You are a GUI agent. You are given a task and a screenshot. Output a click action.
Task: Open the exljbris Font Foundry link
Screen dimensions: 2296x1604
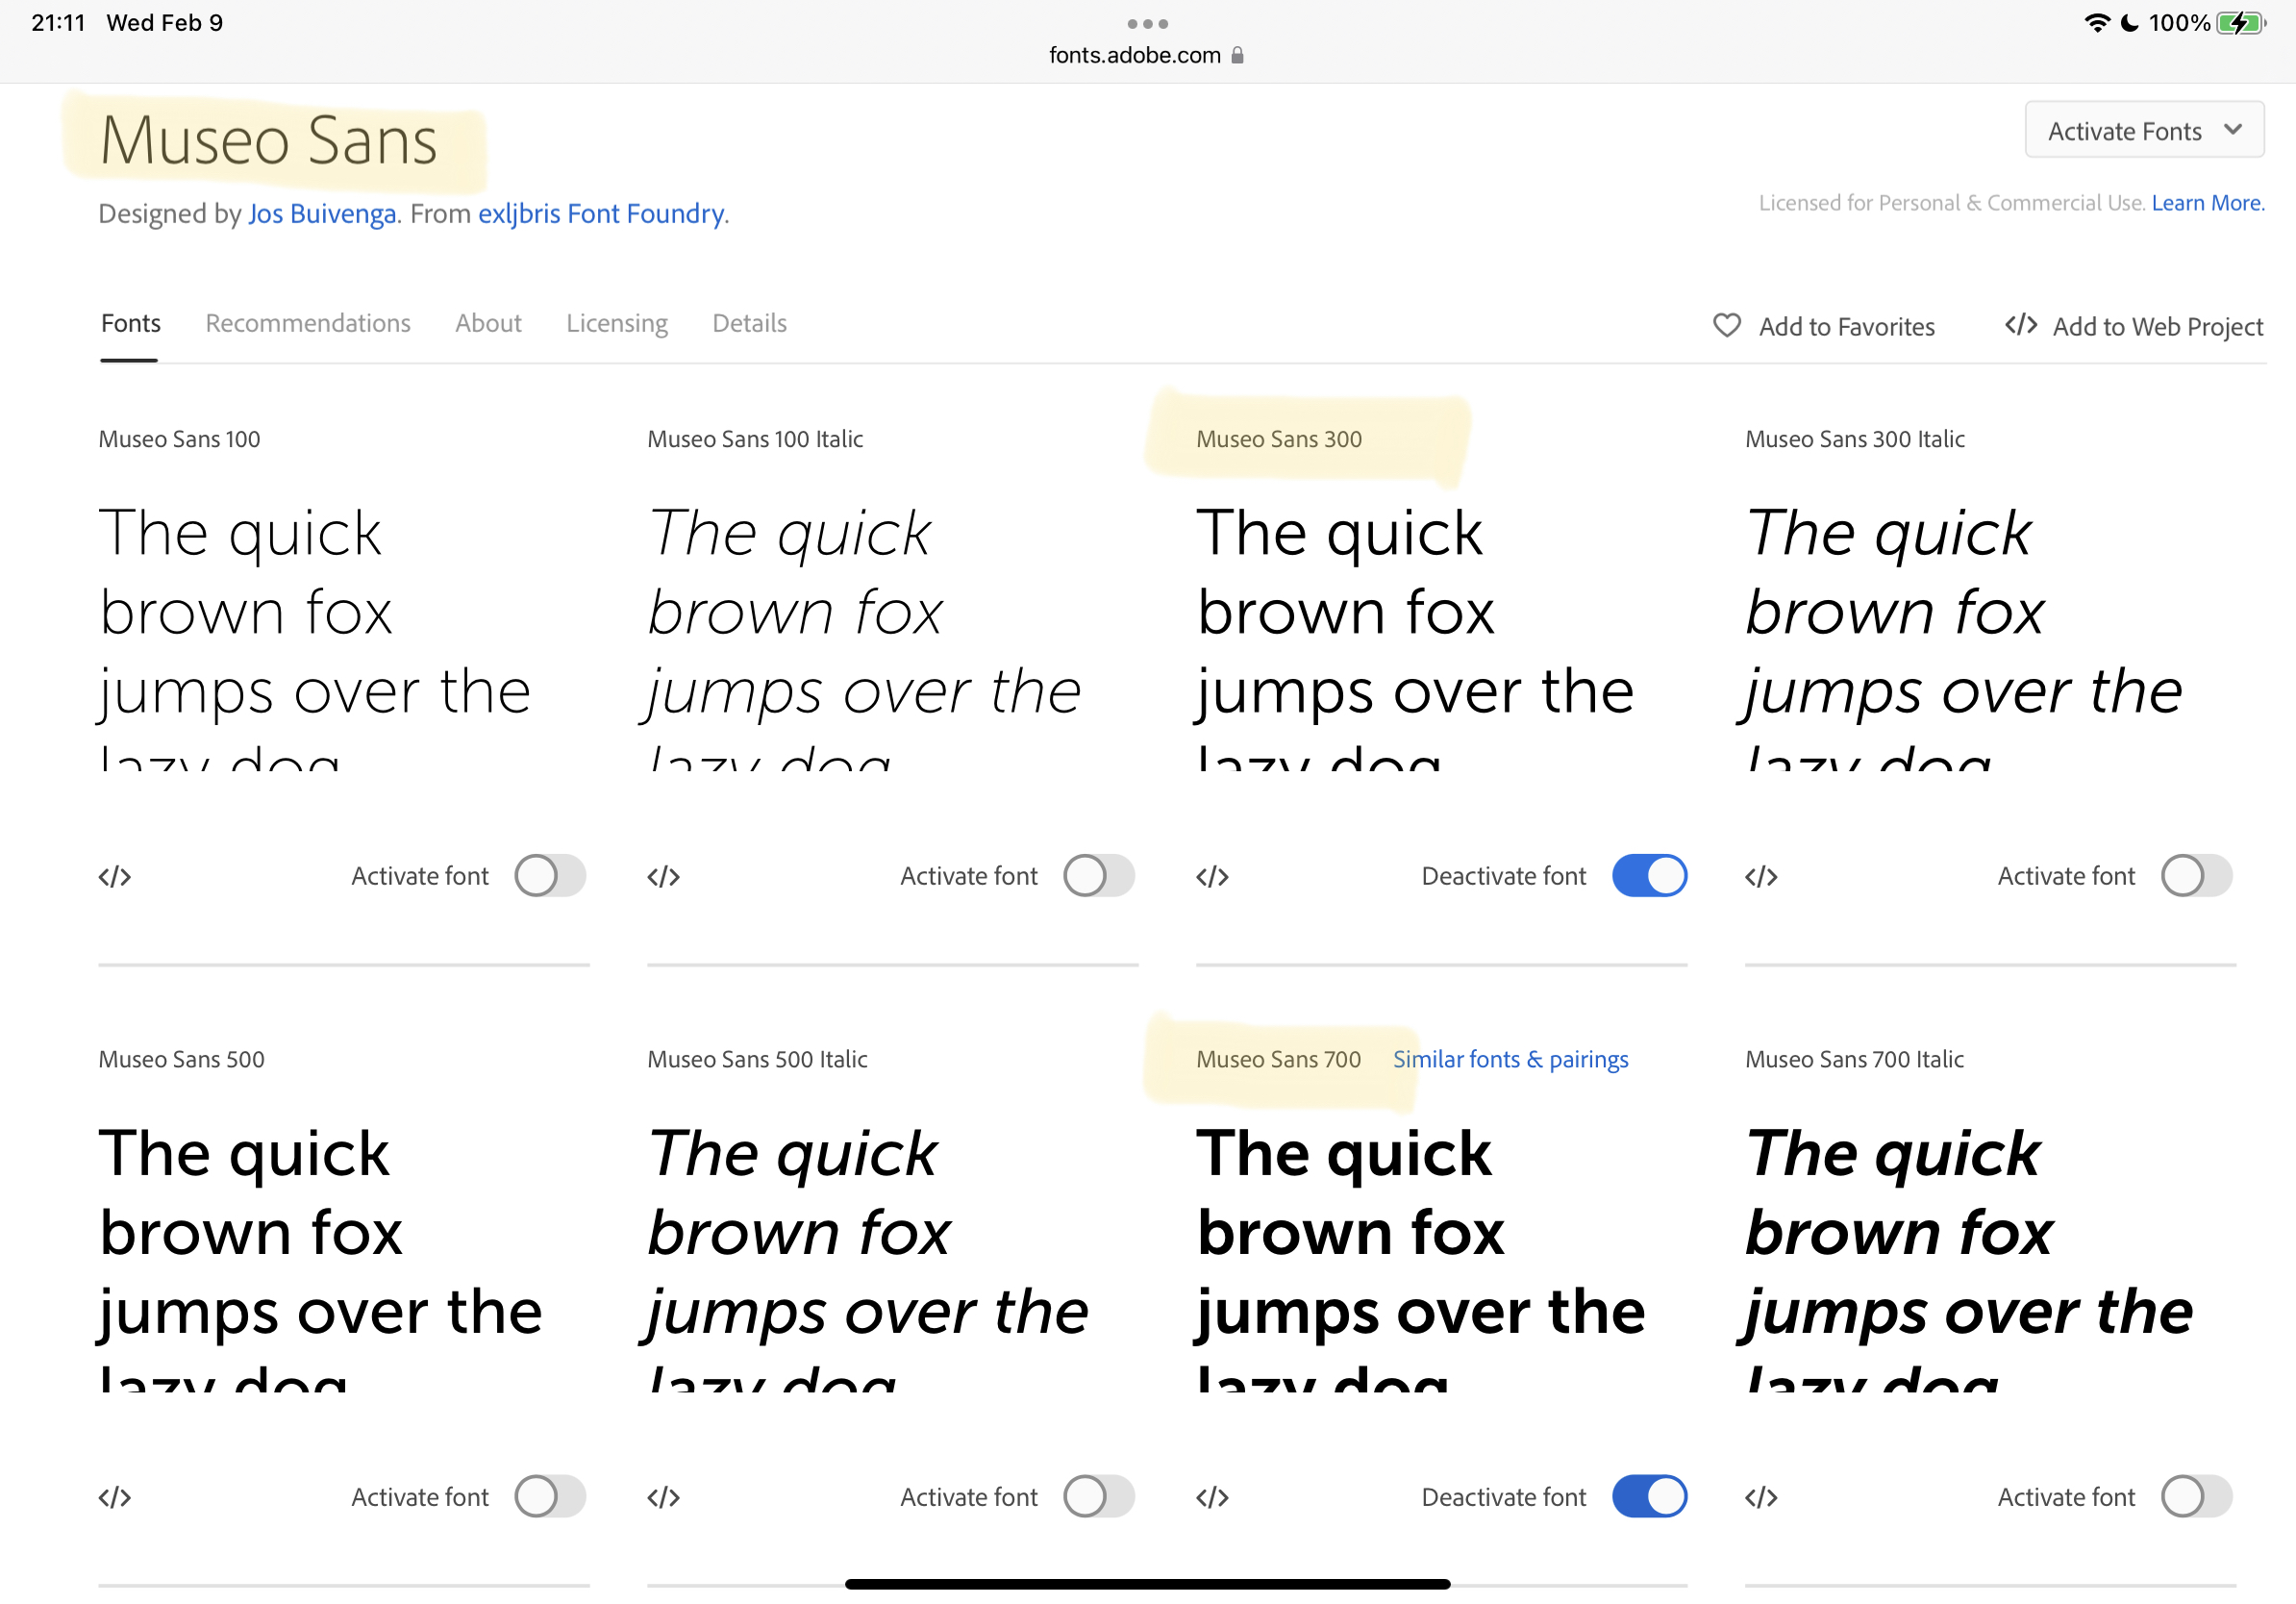[600, 213]
